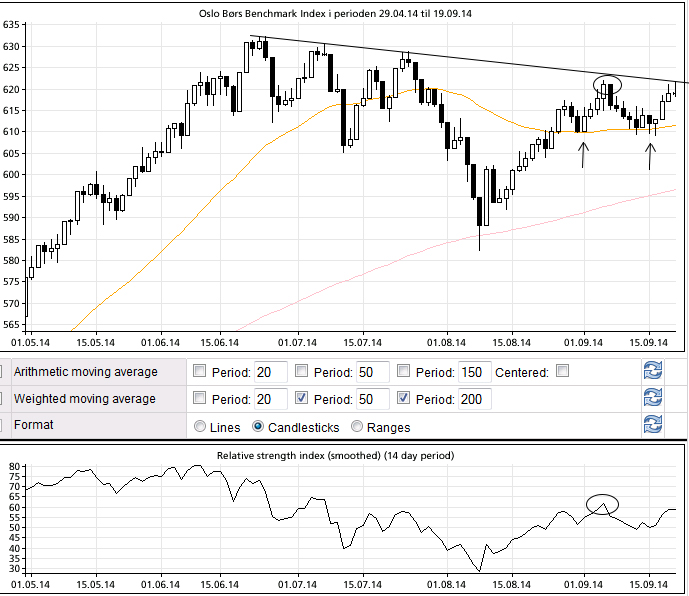
Task: Uncheck the Weighted moving average Period 200 checkbox
Action: (x=404, y=398)
